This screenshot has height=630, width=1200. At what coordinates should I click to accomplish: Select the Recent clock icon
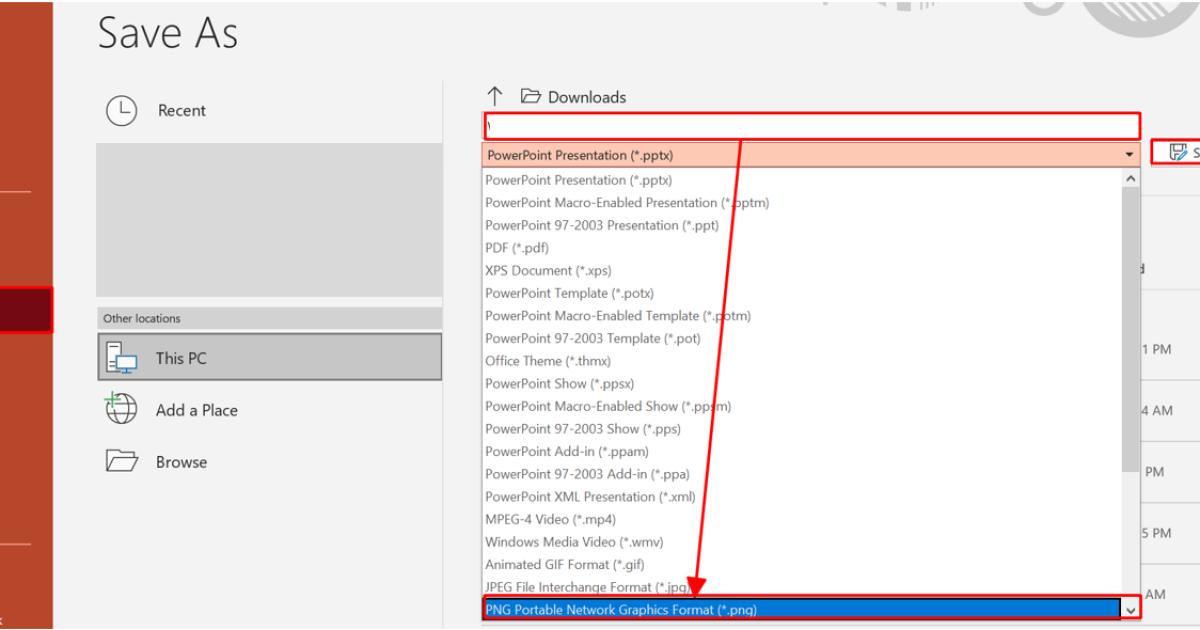pyautogui.click(x=120, y=110)
